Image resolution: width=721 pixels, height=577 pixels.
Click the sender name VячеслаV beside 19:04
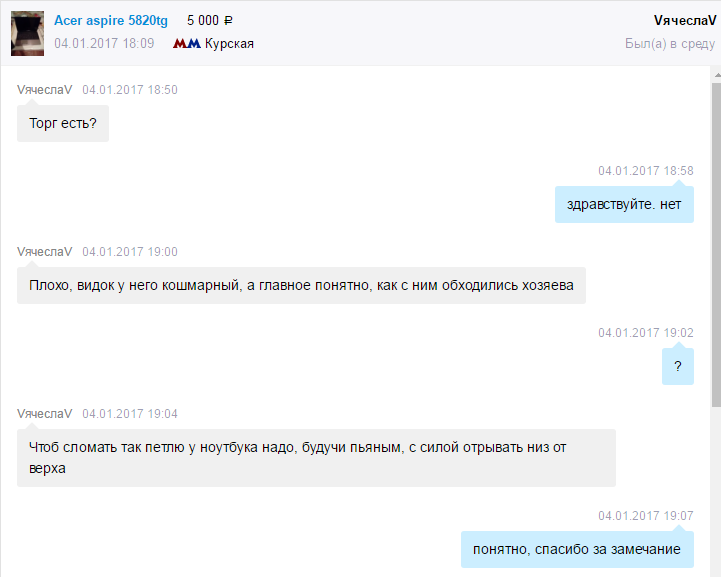coord(45,414)
